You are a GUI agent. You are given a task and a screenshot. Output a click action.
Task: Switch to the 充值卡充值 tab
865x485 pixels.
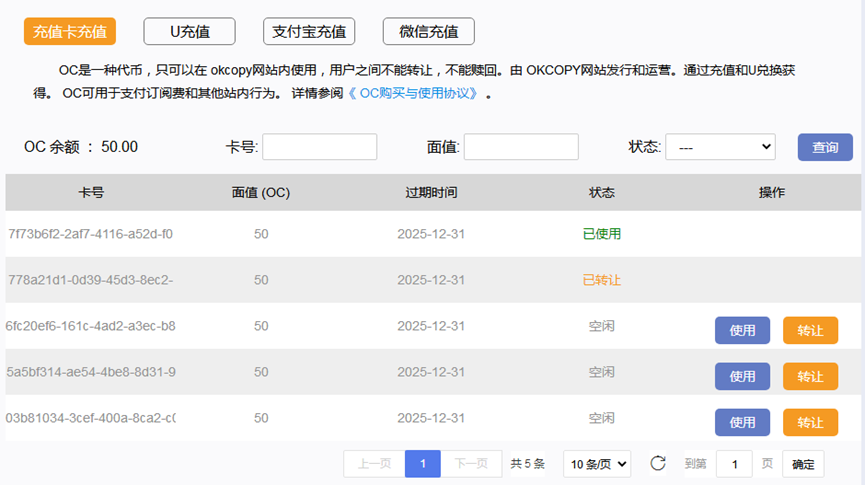[x=70, y=31]
